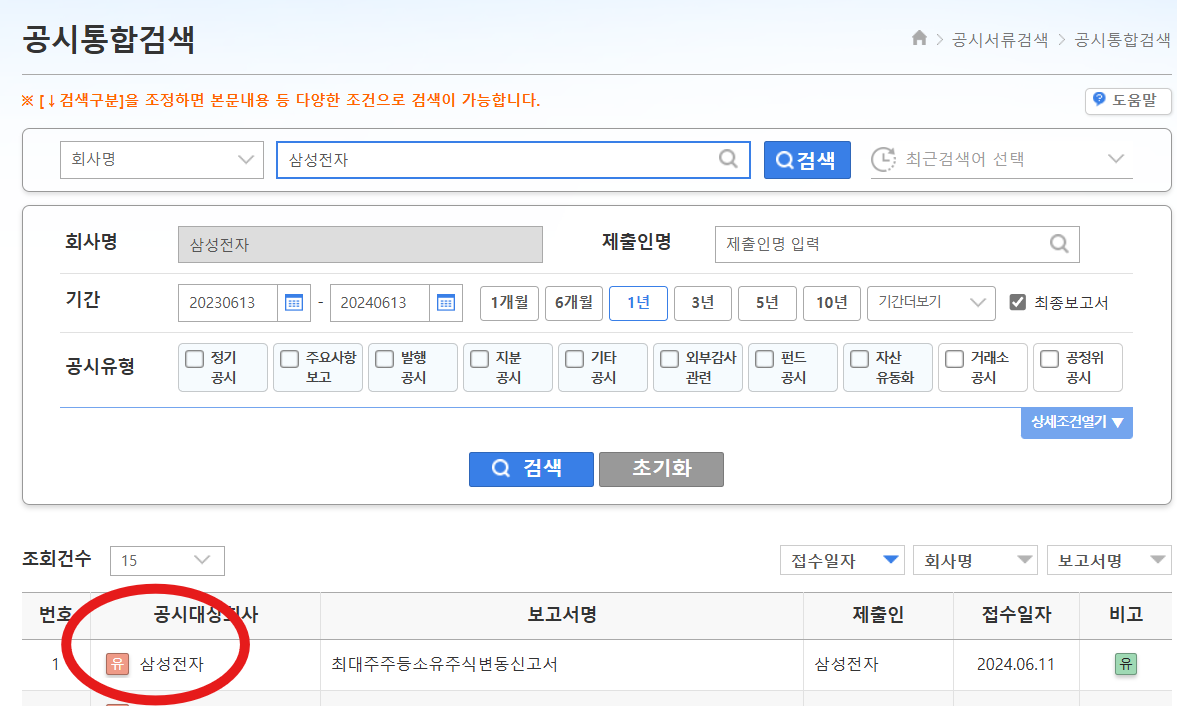Open the 기간더보기 dropdown
Screen dimensions: 1177x706
click(x=930, y=300)
